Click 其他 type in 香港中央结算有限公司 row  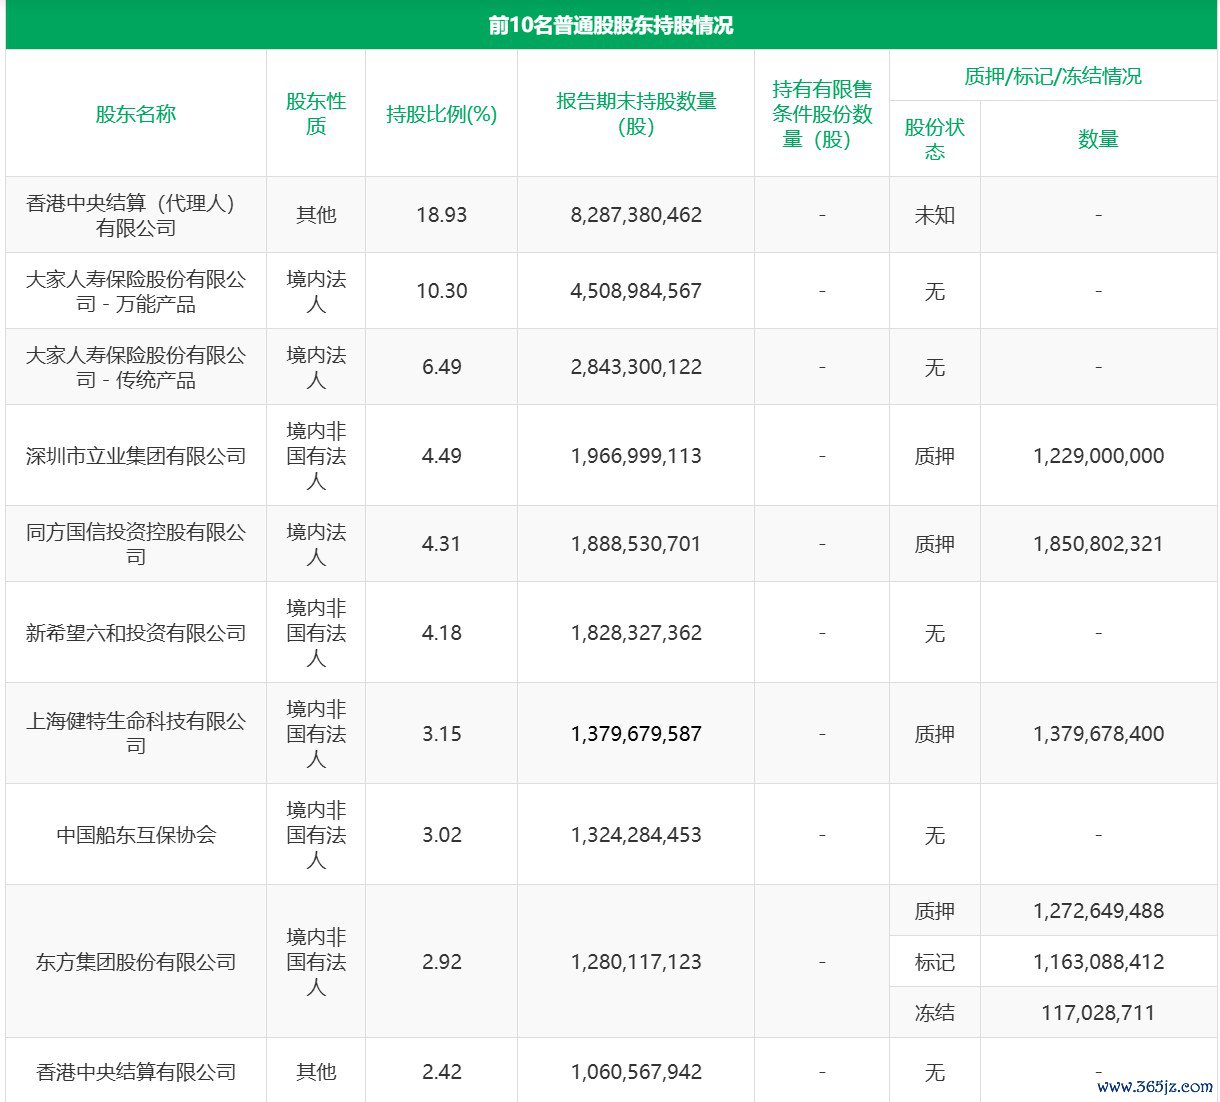pos(316,1072)
